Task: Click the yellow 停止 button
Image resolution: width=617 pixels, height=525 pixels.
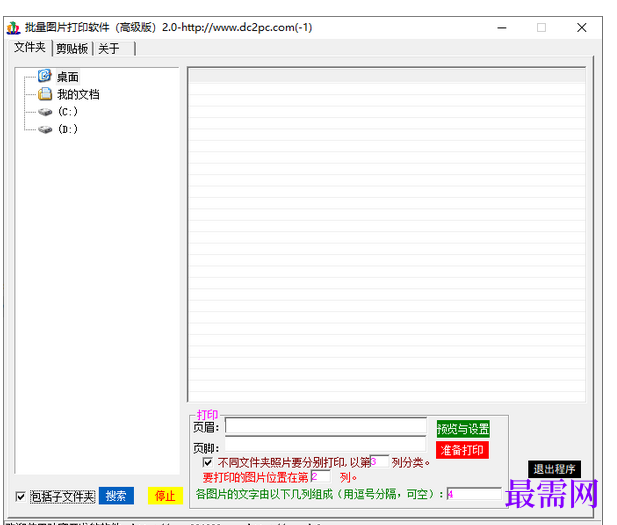Action: coord(165,496)
